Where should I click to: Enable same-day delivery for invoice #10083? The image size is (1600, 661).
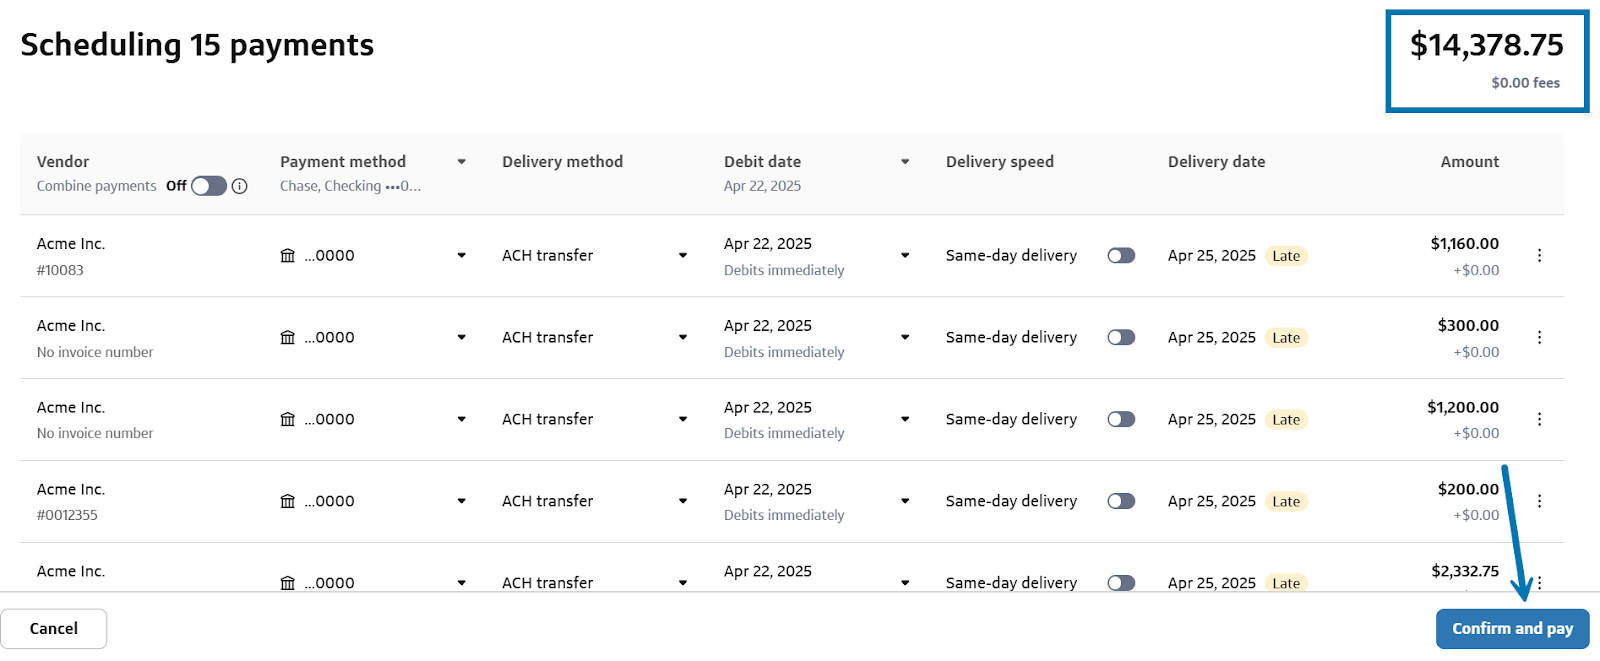(x=1121, y=256)
